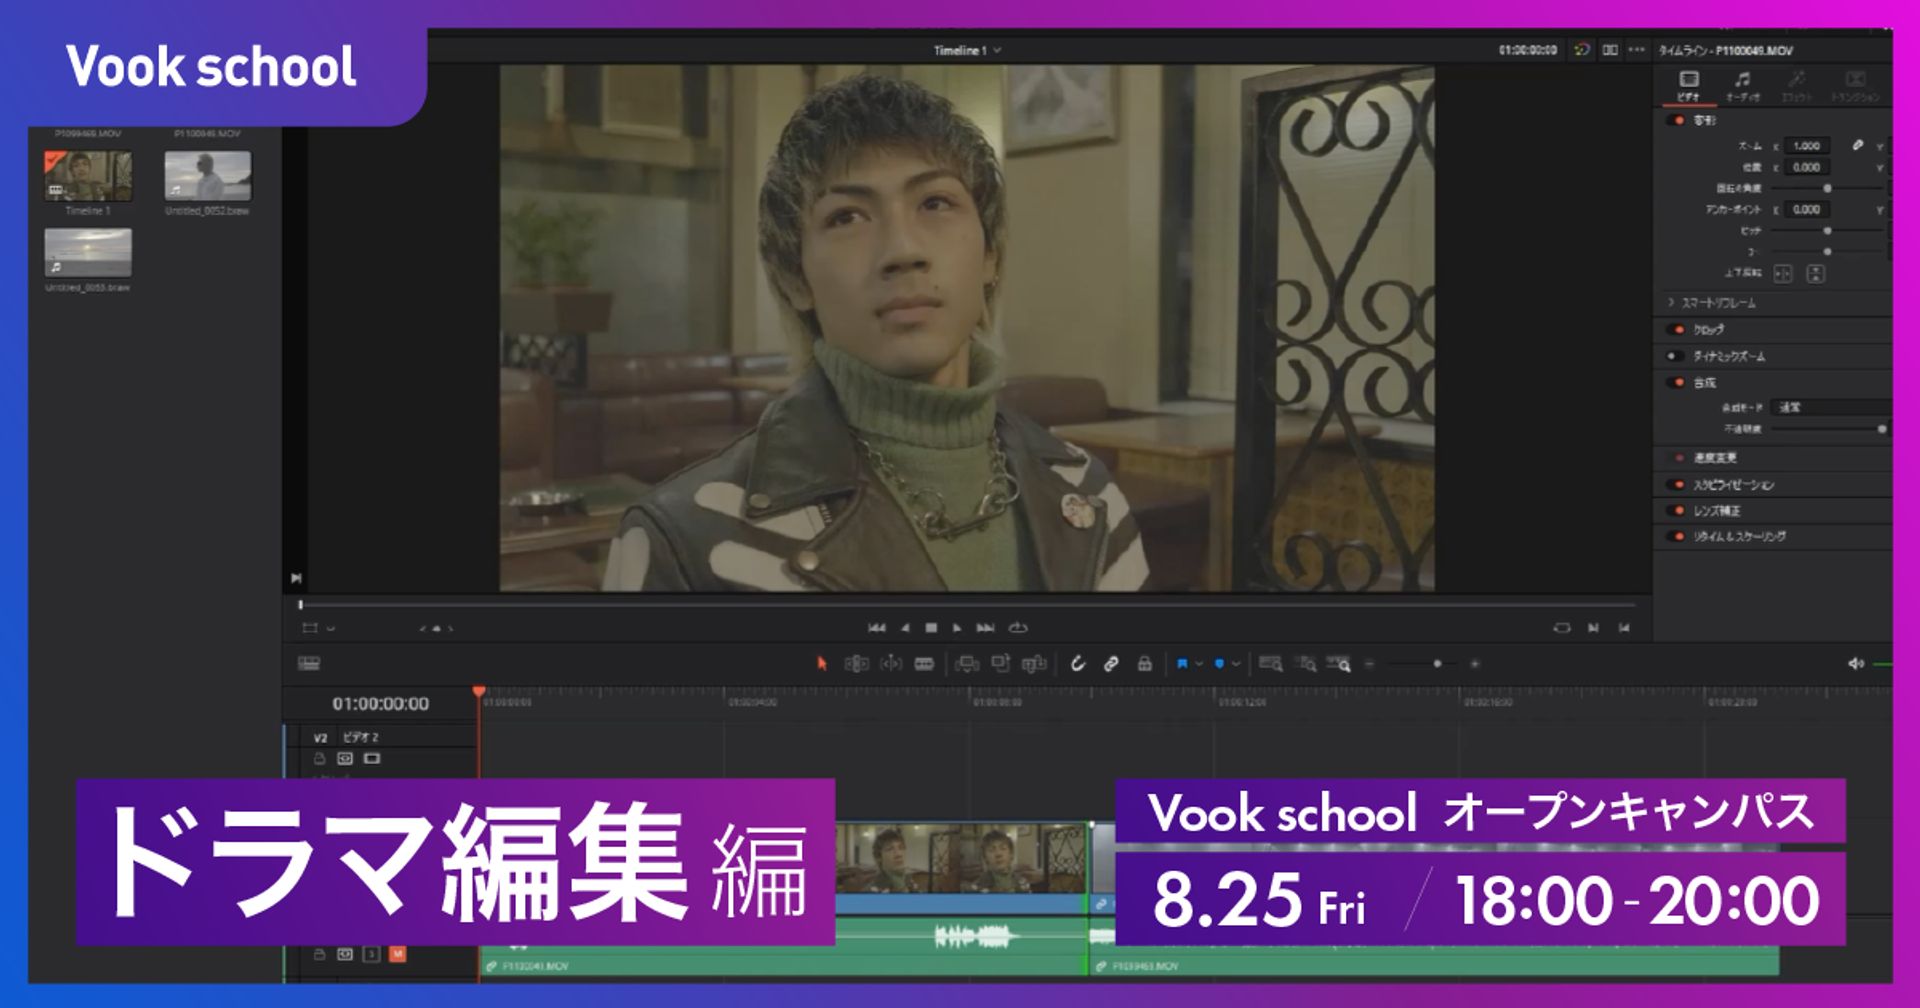Enable the ダイナミックズーム toggle

point(1674,354)
